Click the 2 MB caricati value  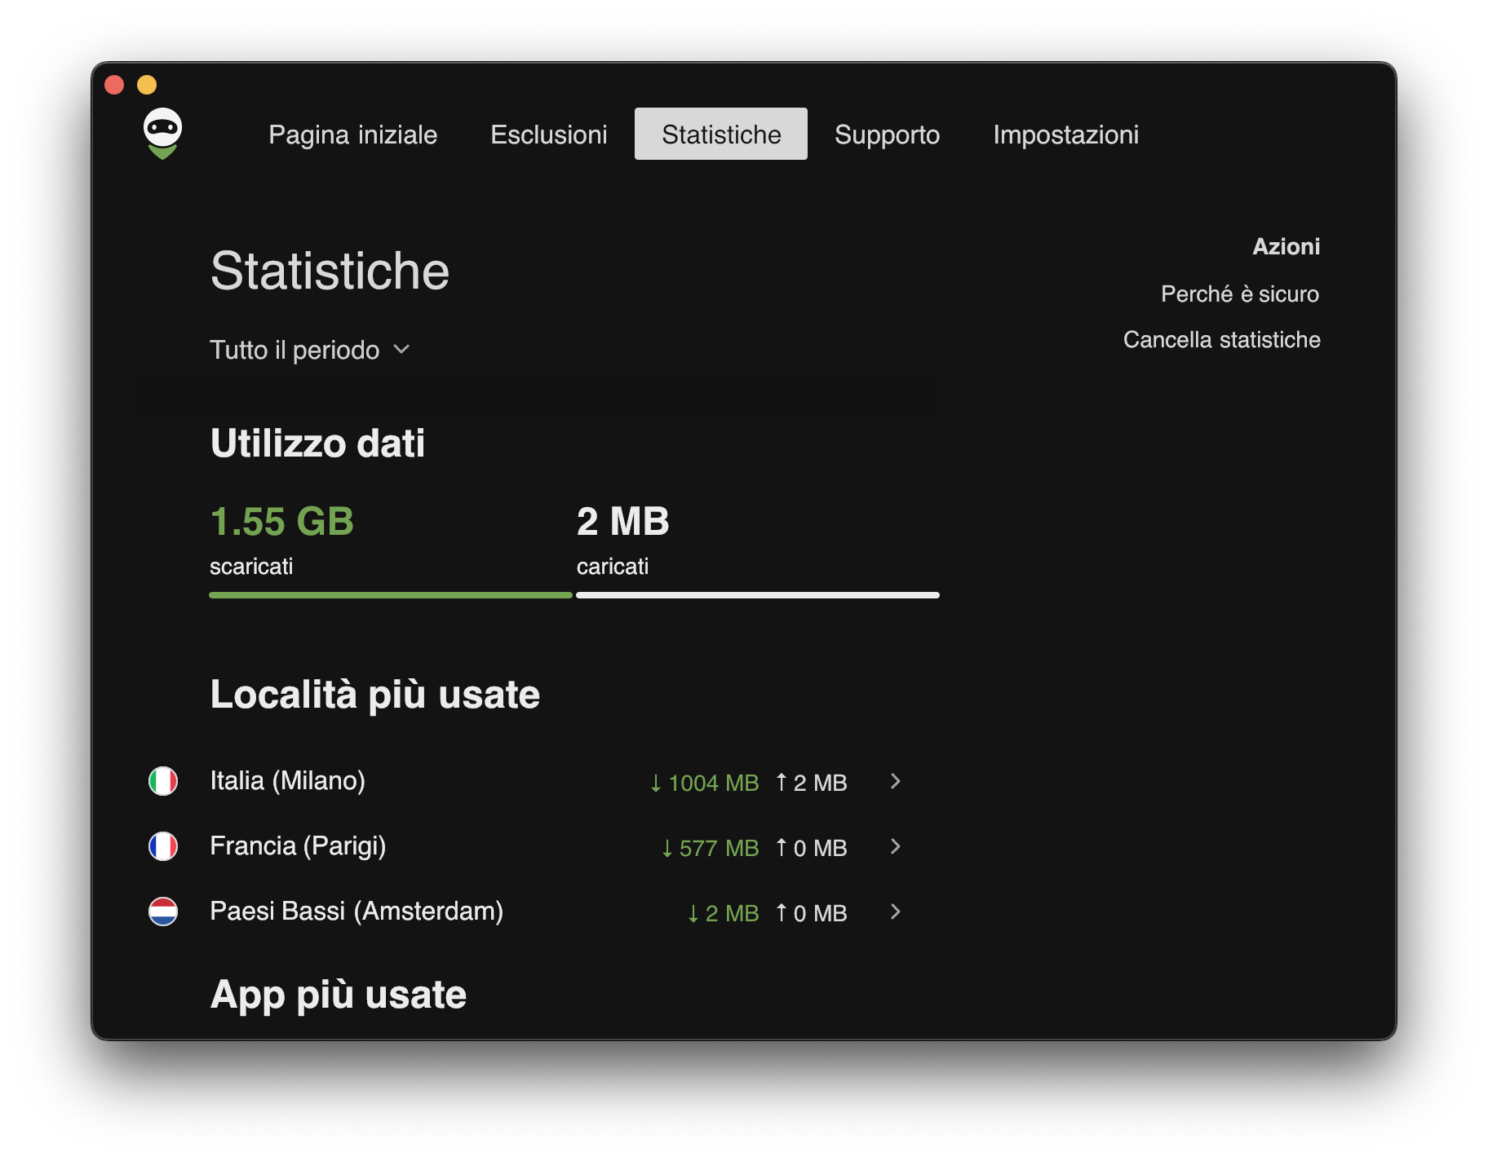623,521
